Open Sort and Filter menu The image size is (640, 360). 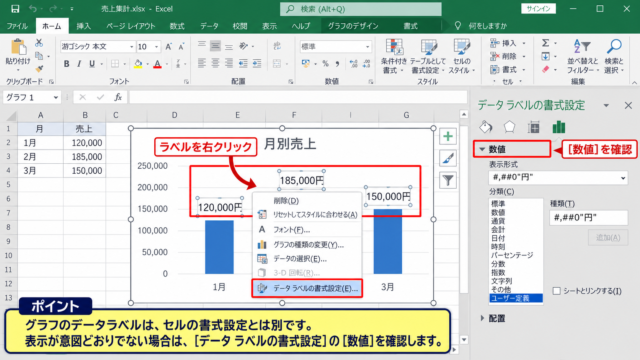[582, 56]
